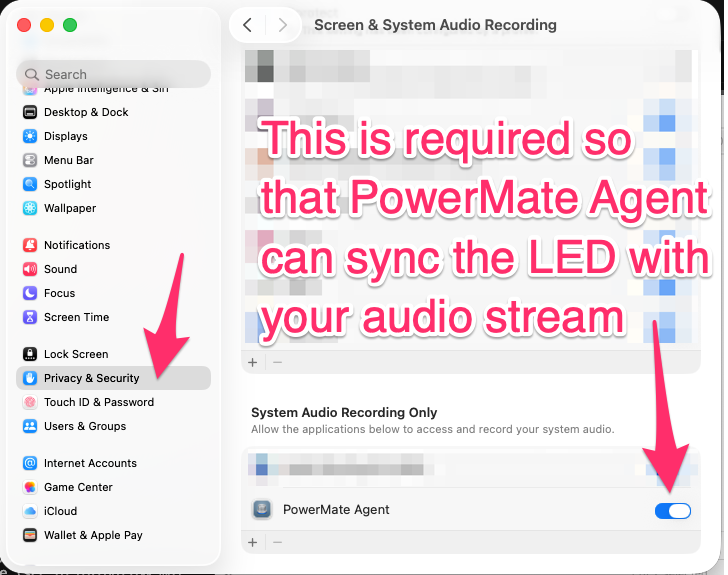Add app to screen recording list
The image size is (728, 575).
253,362
